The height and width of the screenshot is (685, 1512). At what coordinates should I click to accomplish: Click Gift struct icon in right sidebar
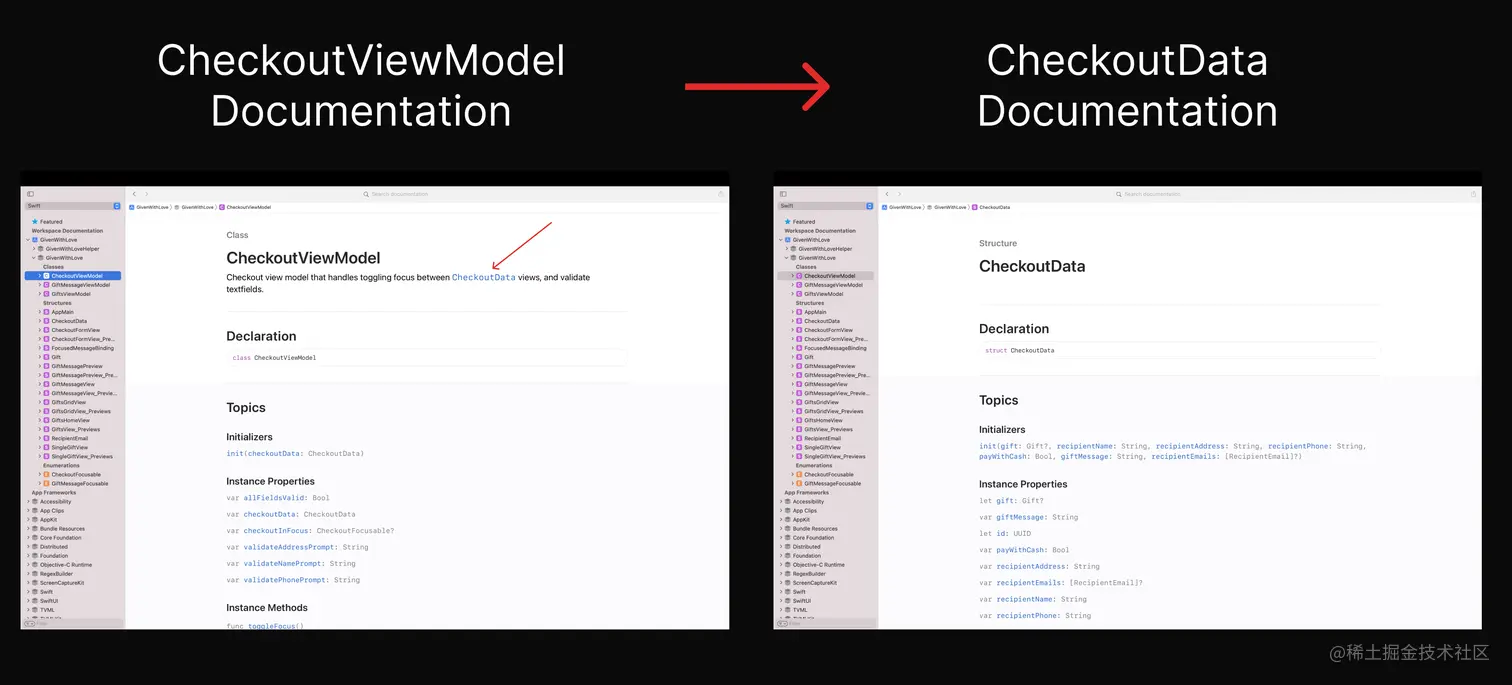(x=799, y=357)
